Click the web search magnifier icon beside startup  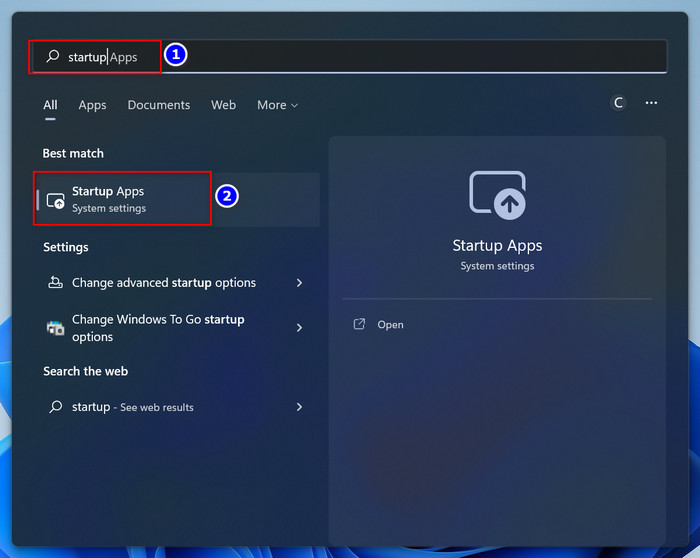pyautogui.click(x=55, y=407)
